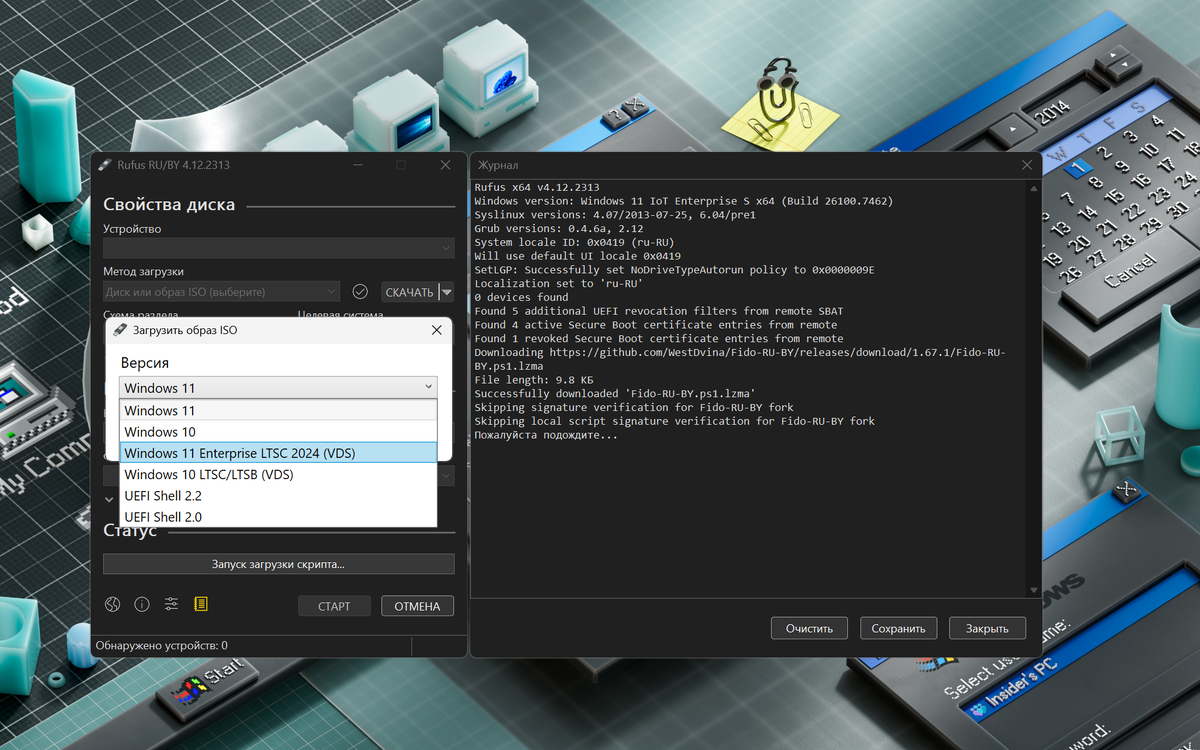The height and width of the screenshot is (750, 1200).
Task: Click 'Обнаружено устройств: 0' status text
Action: [162, 645]
